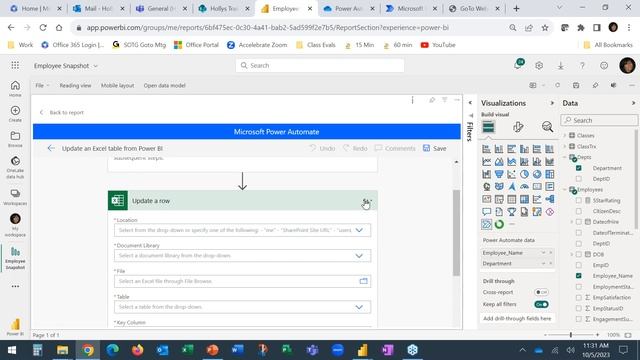
Task: Open the File menu
Action: 42,85
